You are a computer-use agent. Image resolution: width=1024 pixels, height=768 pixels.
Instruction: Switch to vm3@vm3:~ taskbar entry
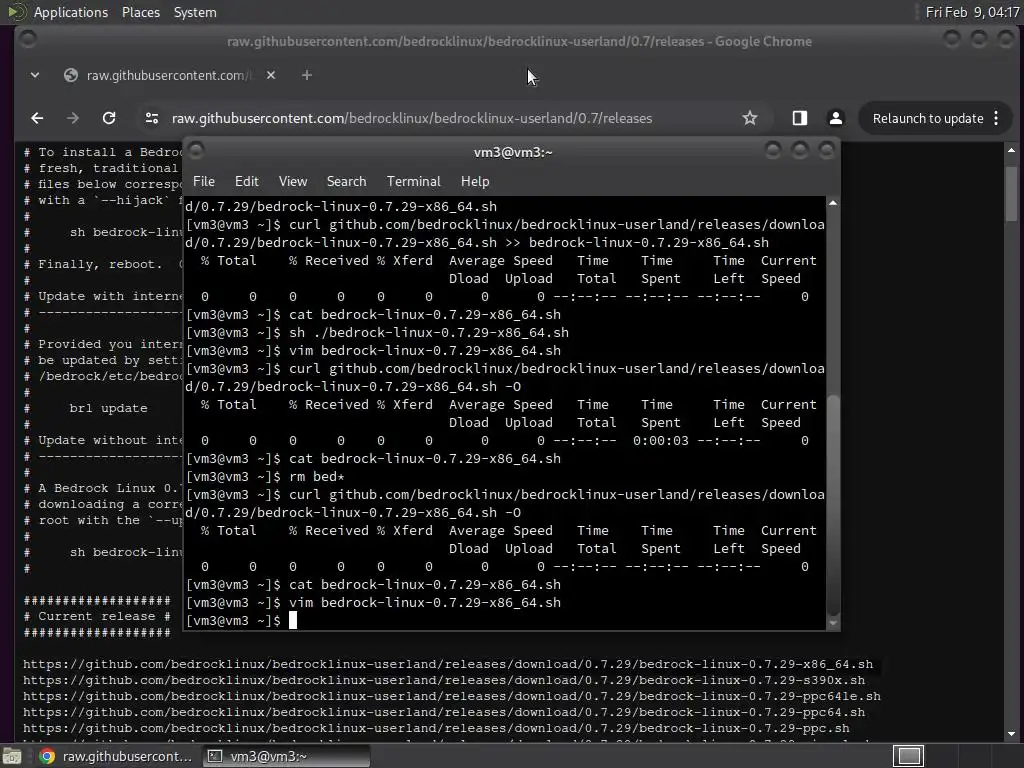coord(285,756)
